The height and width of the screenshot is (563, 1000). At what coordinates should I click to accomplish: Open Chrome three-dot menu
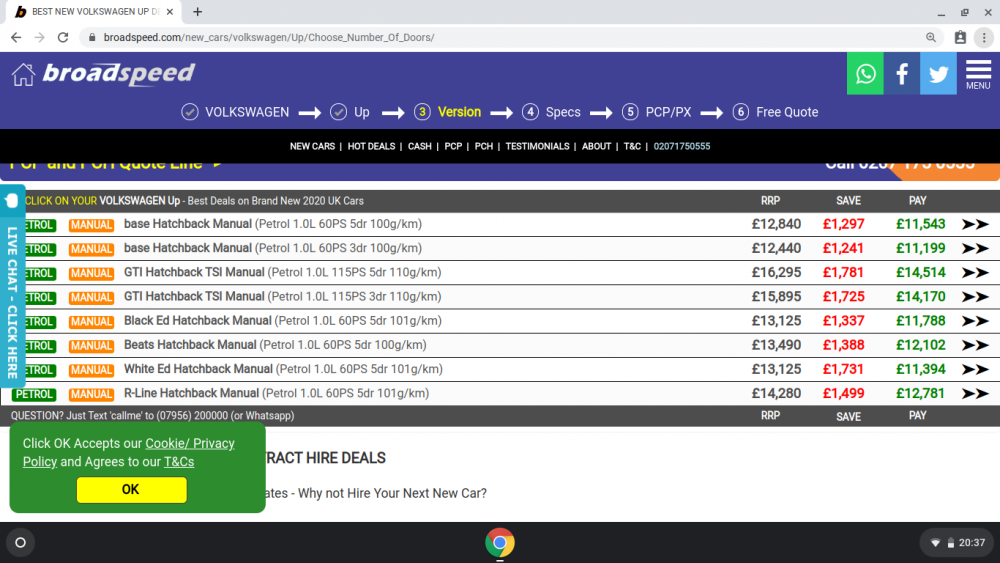[984, 38]
